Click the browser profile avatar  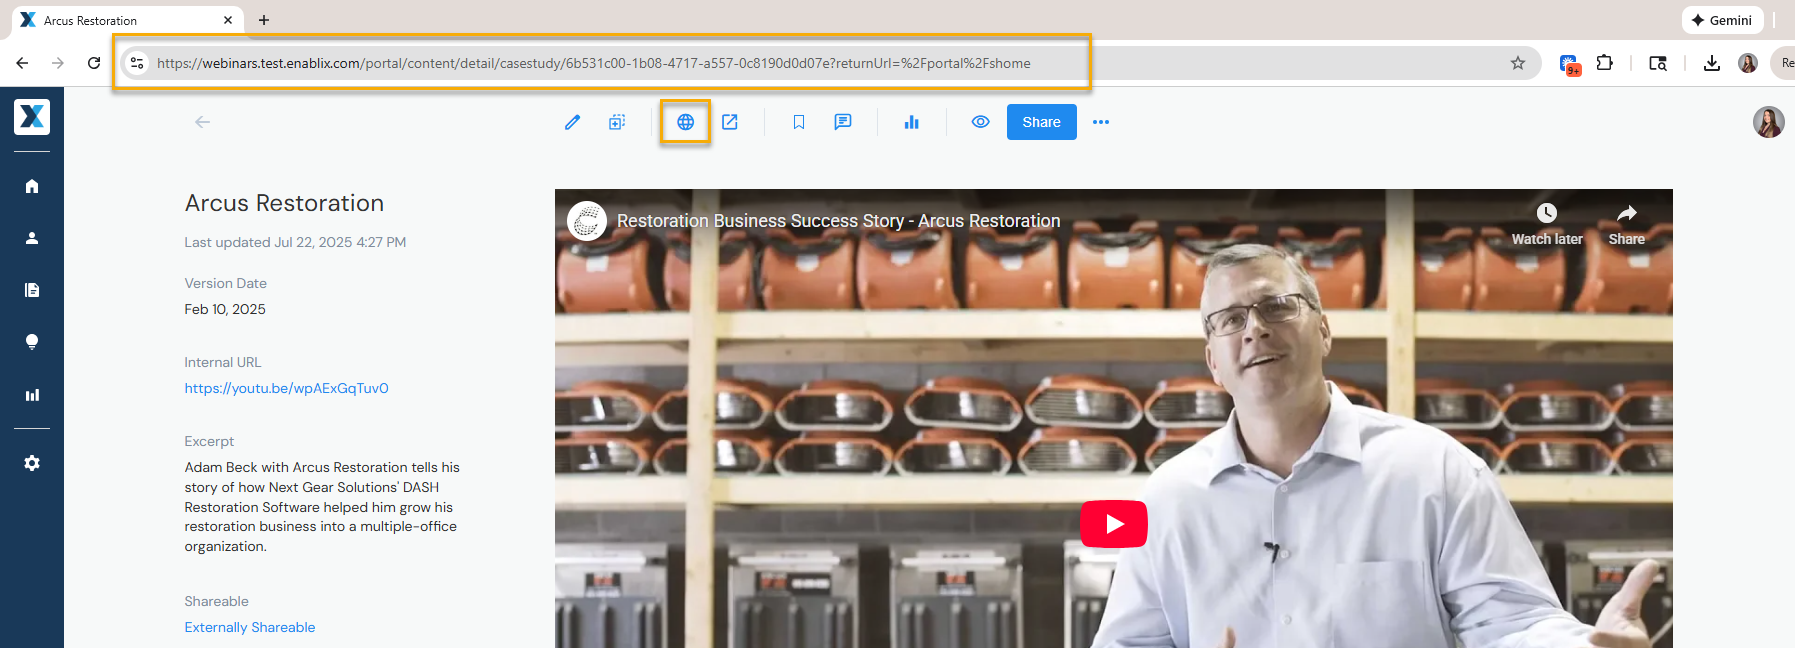(1748, 63)
